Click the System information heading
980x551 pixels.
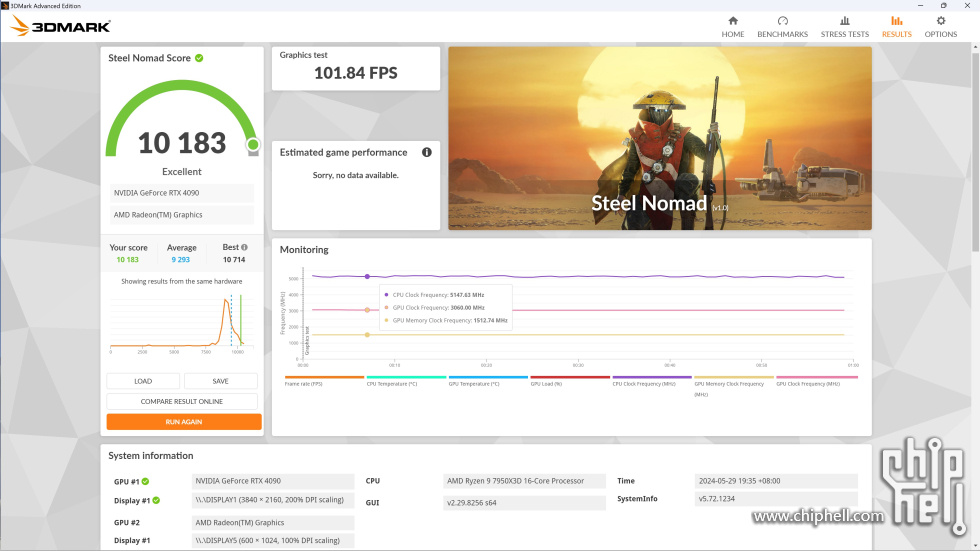click(151, 456)
